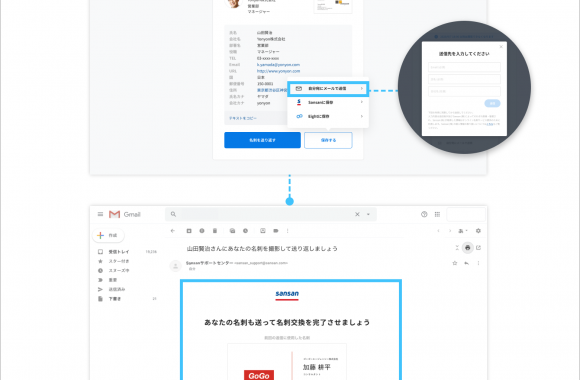Archive the open email

click(x=189, y=231)
